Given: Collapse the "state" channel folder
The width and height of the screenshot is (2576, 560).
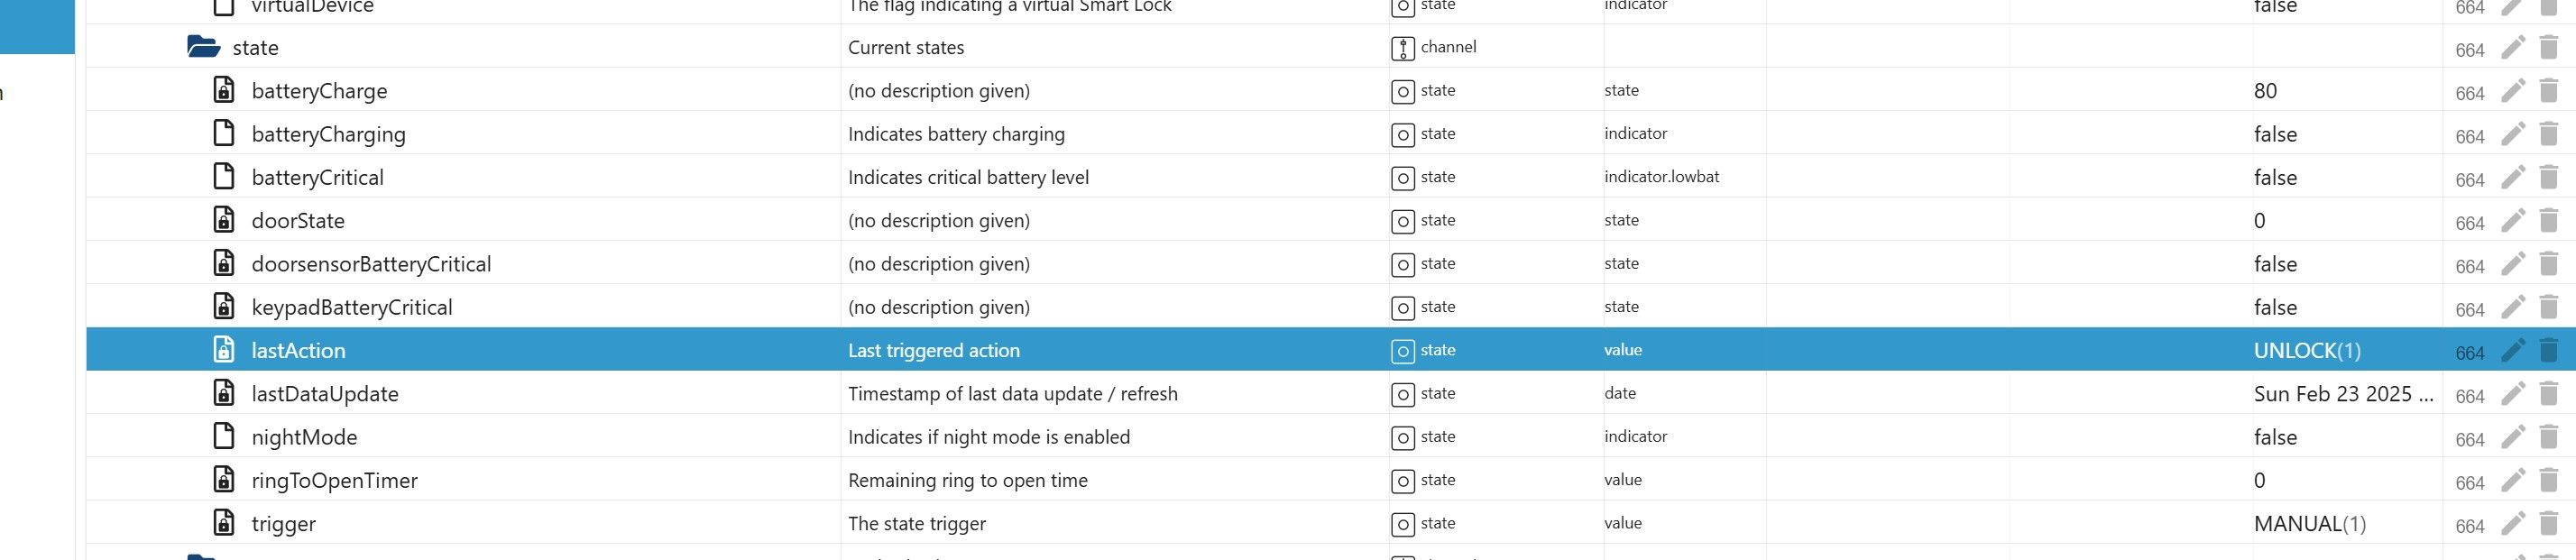Looking at the screenshot, I should (x=203, y=47).
